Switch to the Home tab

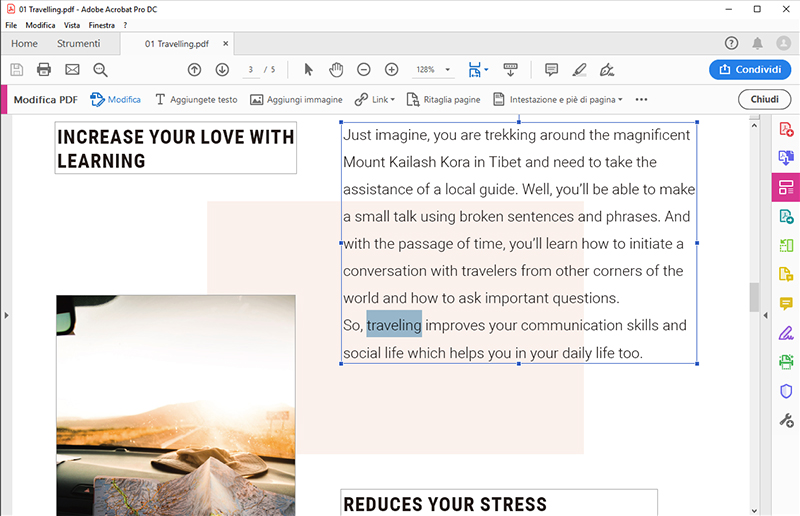pos(24,44)
